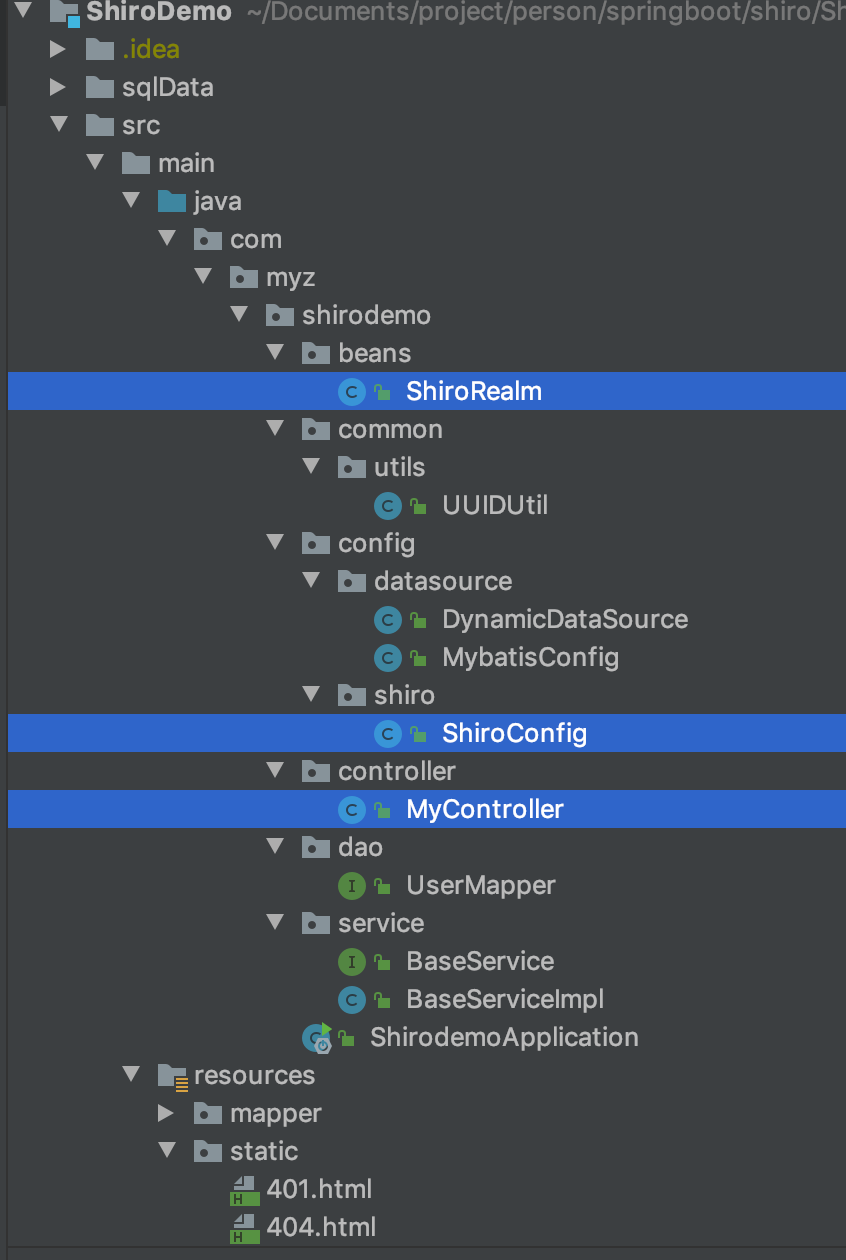
Task: Collapse the datasource package
Action: click(311, 582)
